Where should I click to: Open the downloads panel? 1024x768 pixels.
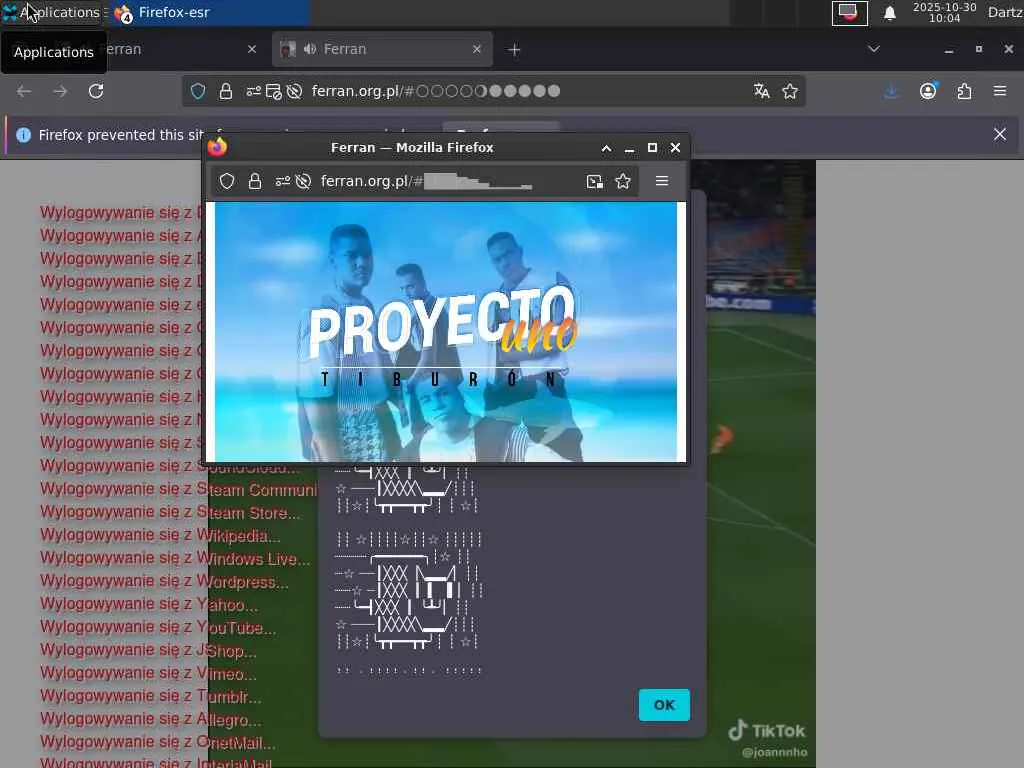click(891, 91)
